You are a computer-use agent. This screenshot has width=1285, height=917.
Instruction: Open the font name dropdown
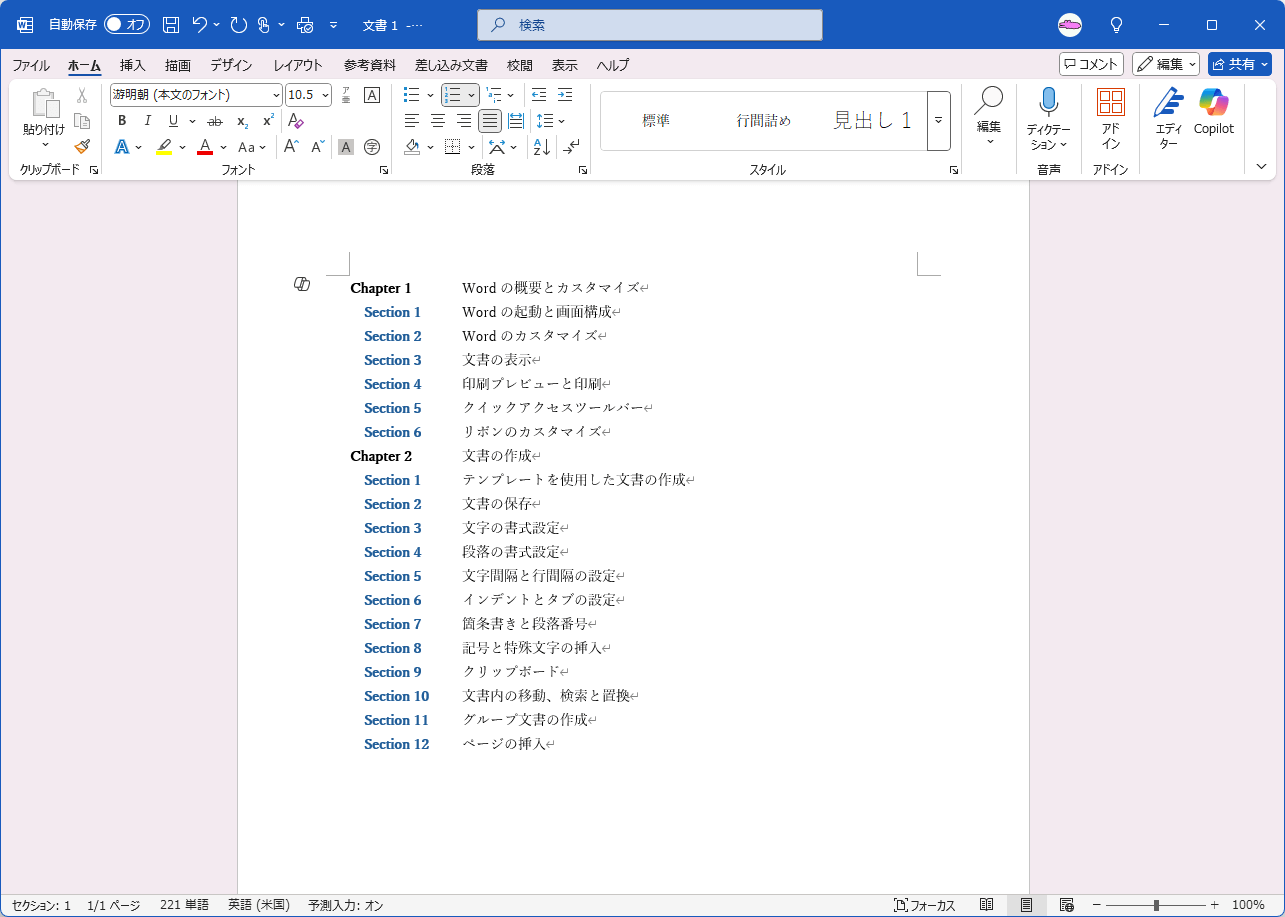pos(276,95)
